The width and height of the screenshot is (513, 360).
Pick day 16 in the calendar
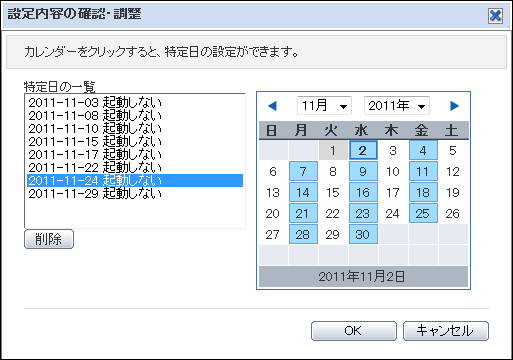363,192
